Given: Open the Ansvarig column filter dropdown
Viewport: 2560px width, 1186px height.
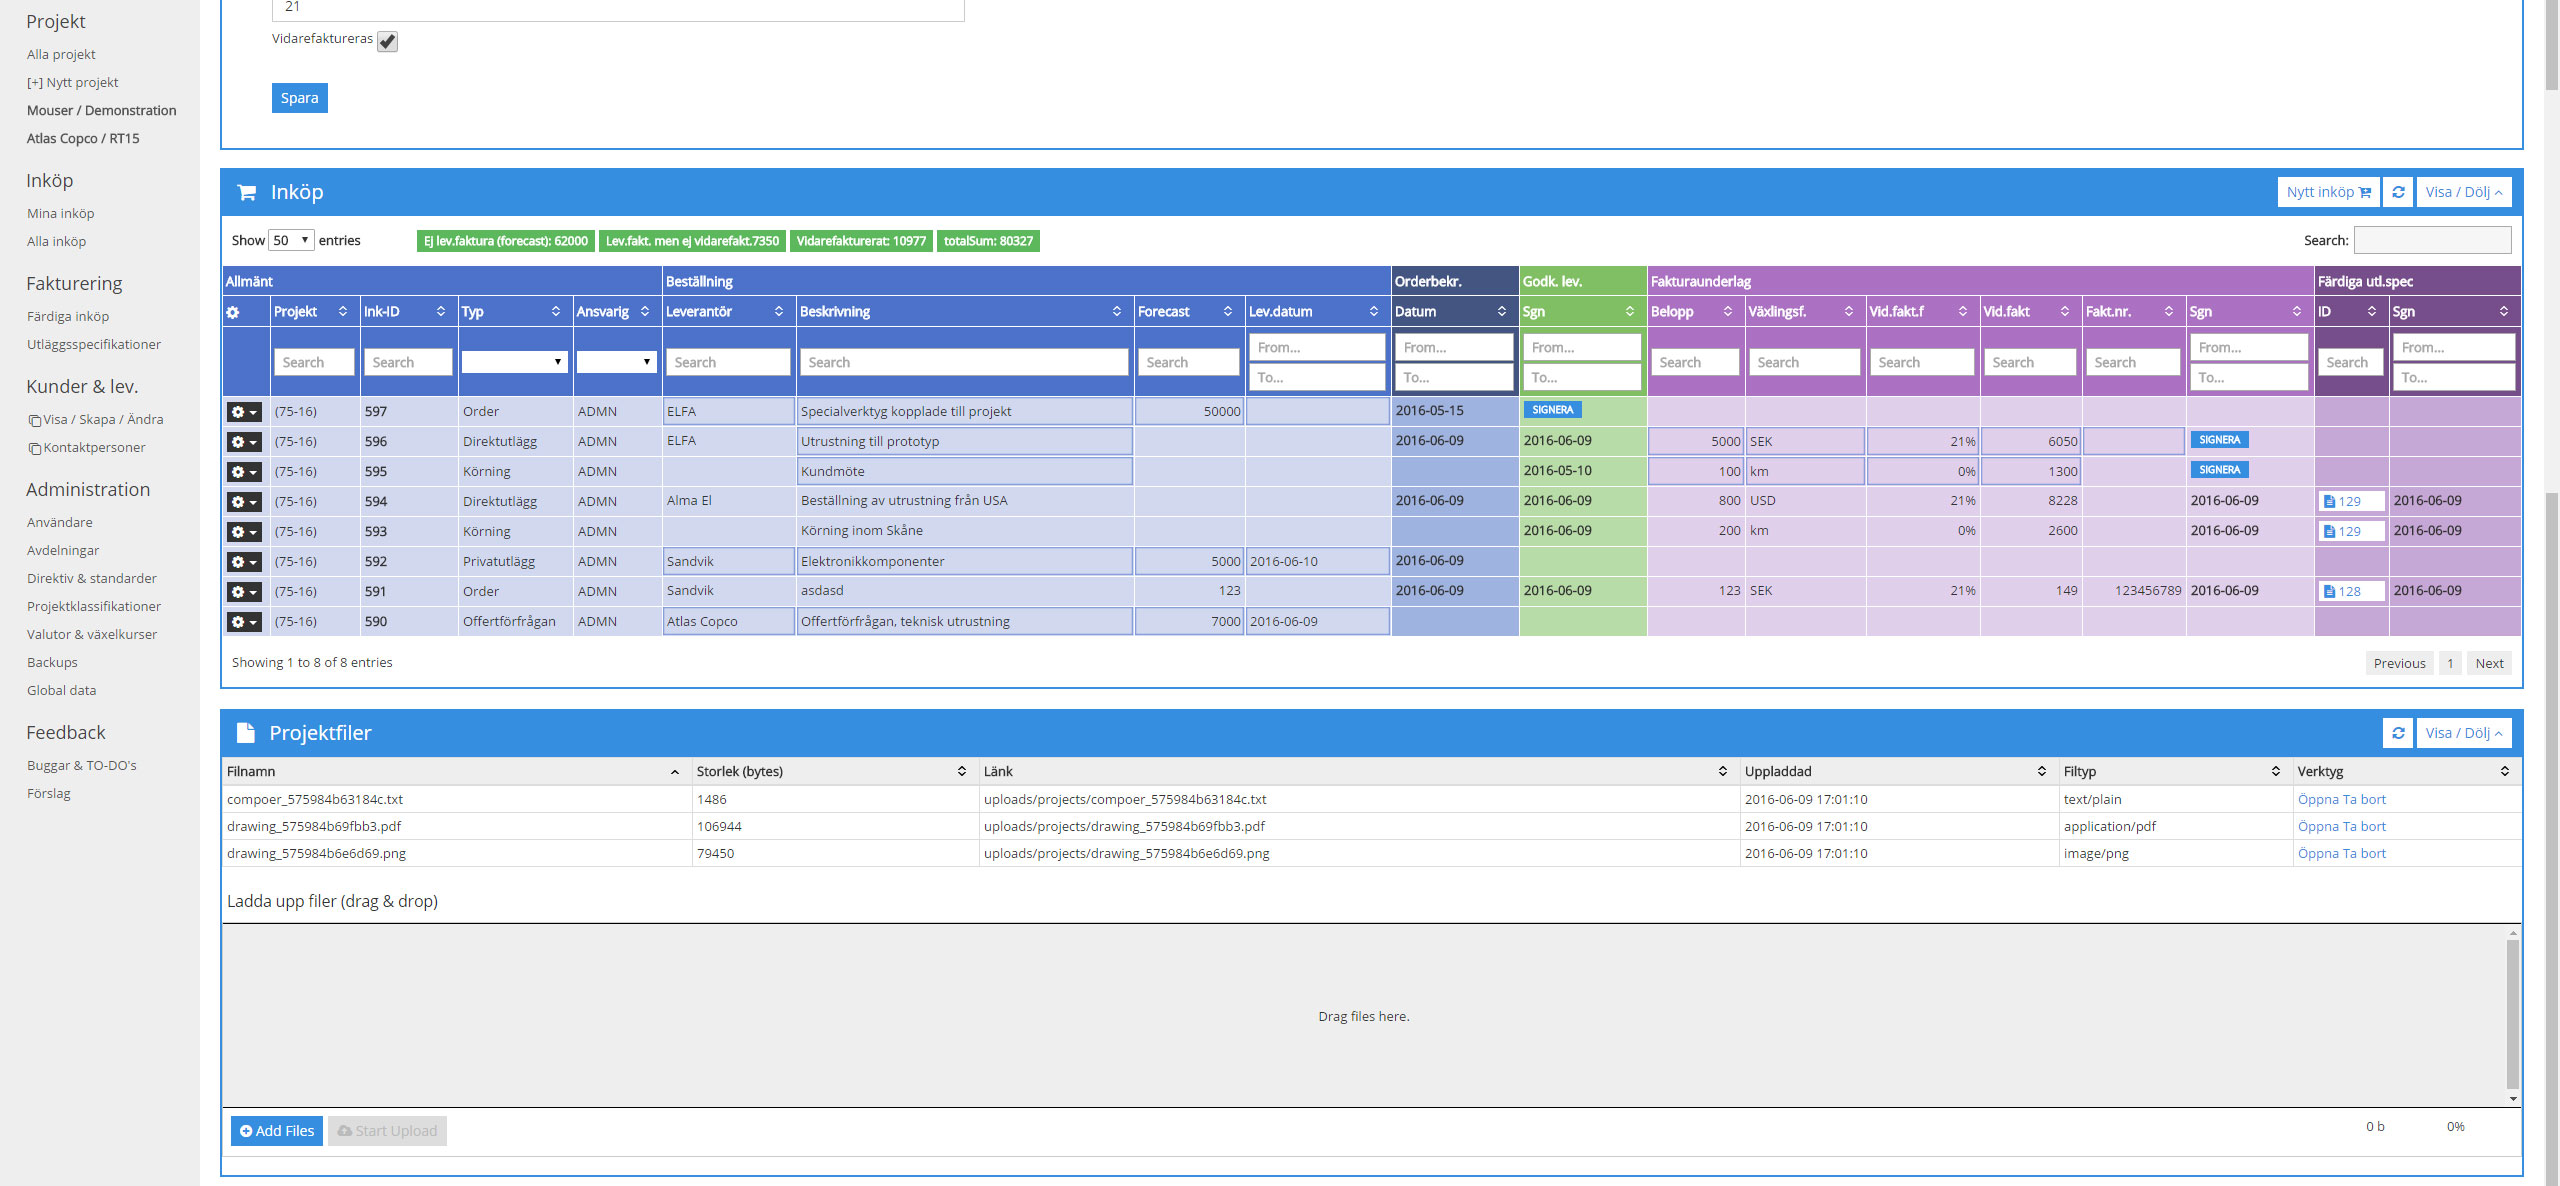Looking at the screenshot, I should click(616, 362).
